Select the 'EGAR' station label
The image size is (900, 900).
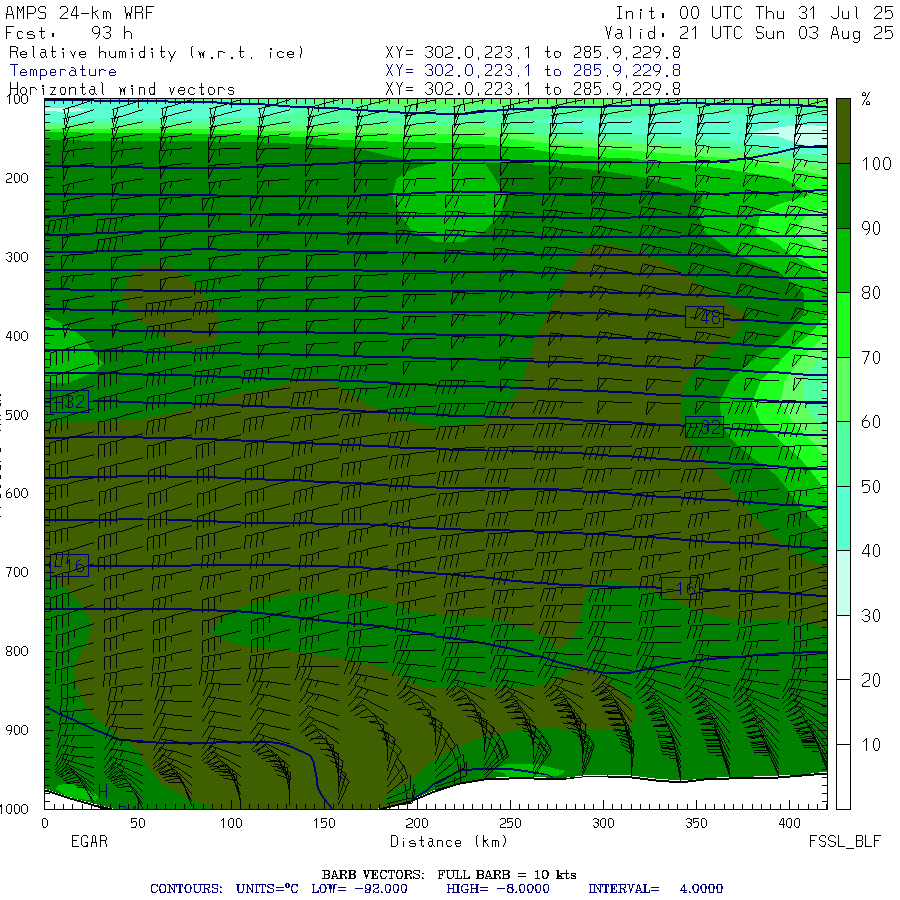coord(89,841)
